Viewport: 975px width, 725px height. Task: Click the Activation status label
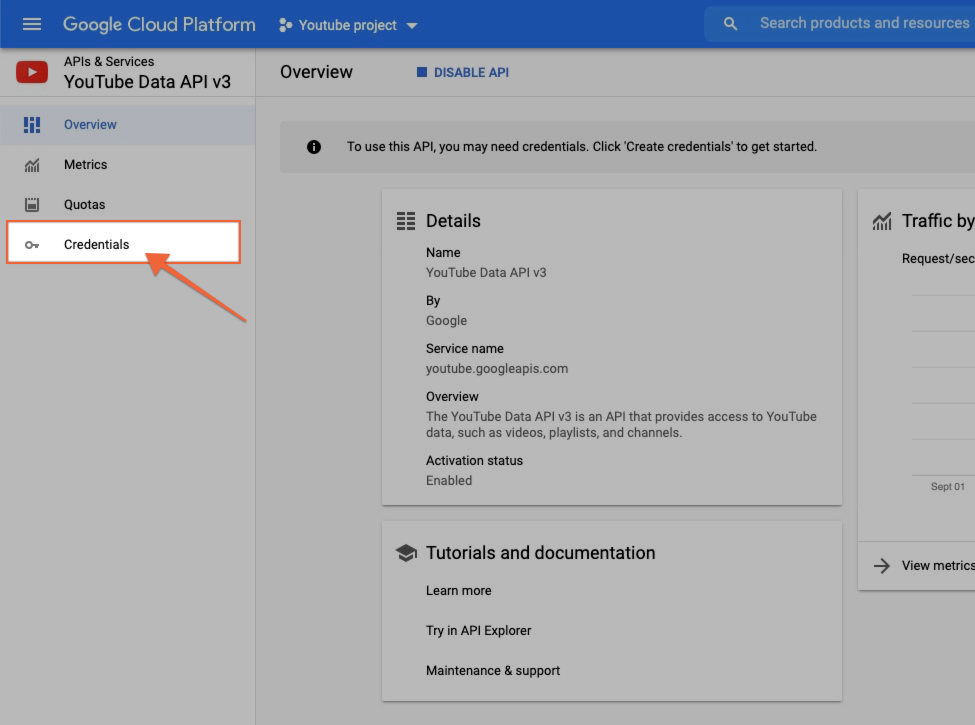[474, 461]
